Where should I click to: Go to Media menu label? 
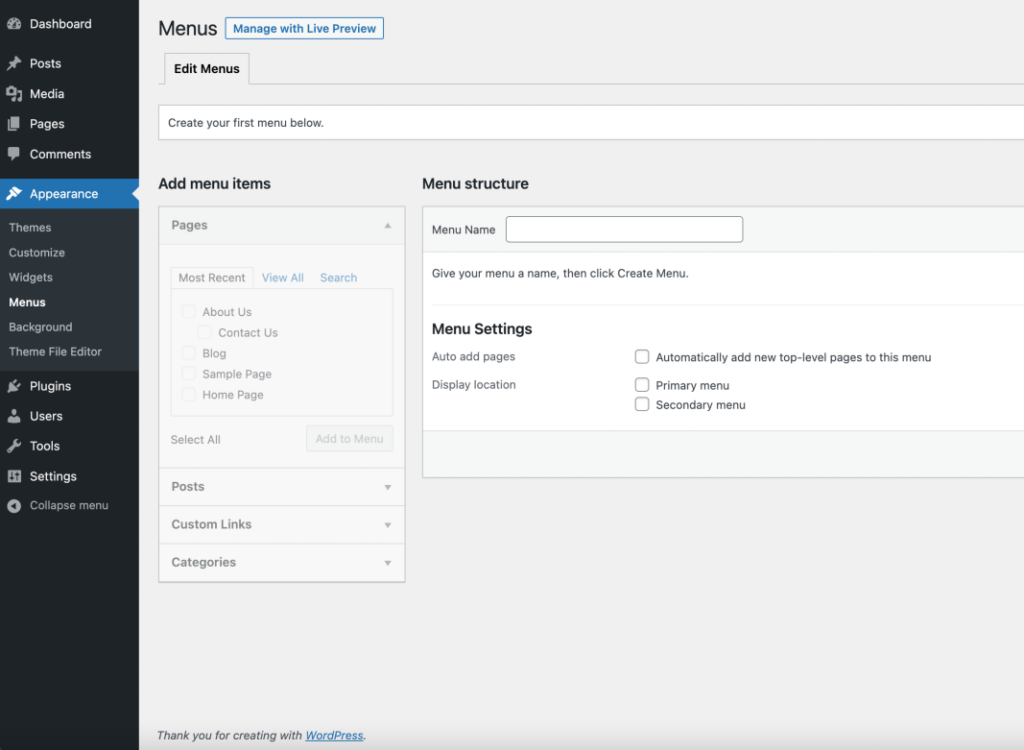click(x=47, y=94)
